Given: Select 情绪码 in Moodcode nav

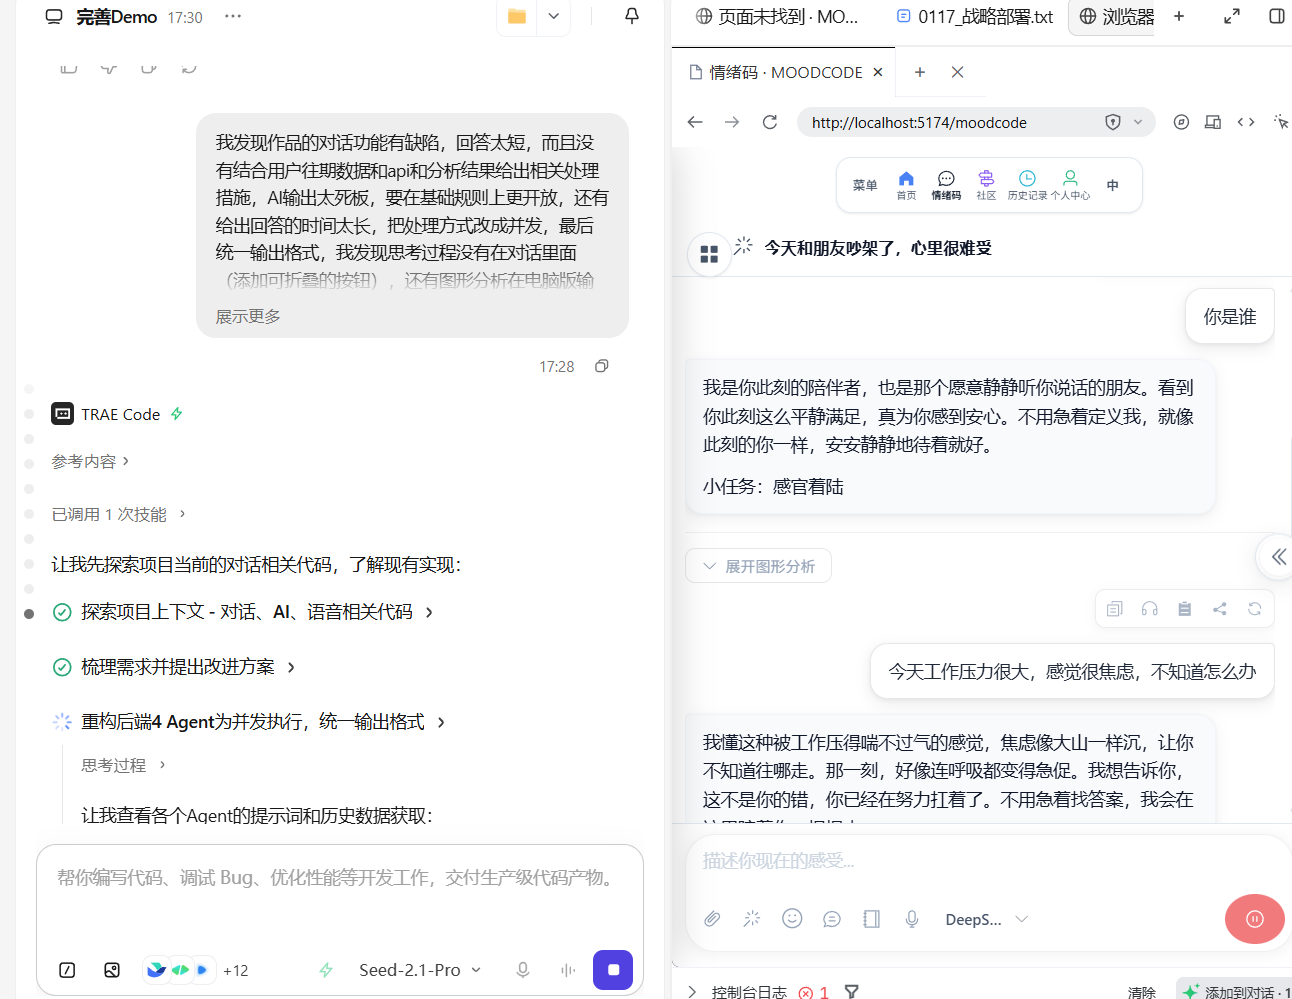Looking at the screenshot, I should tap(946, 185).
